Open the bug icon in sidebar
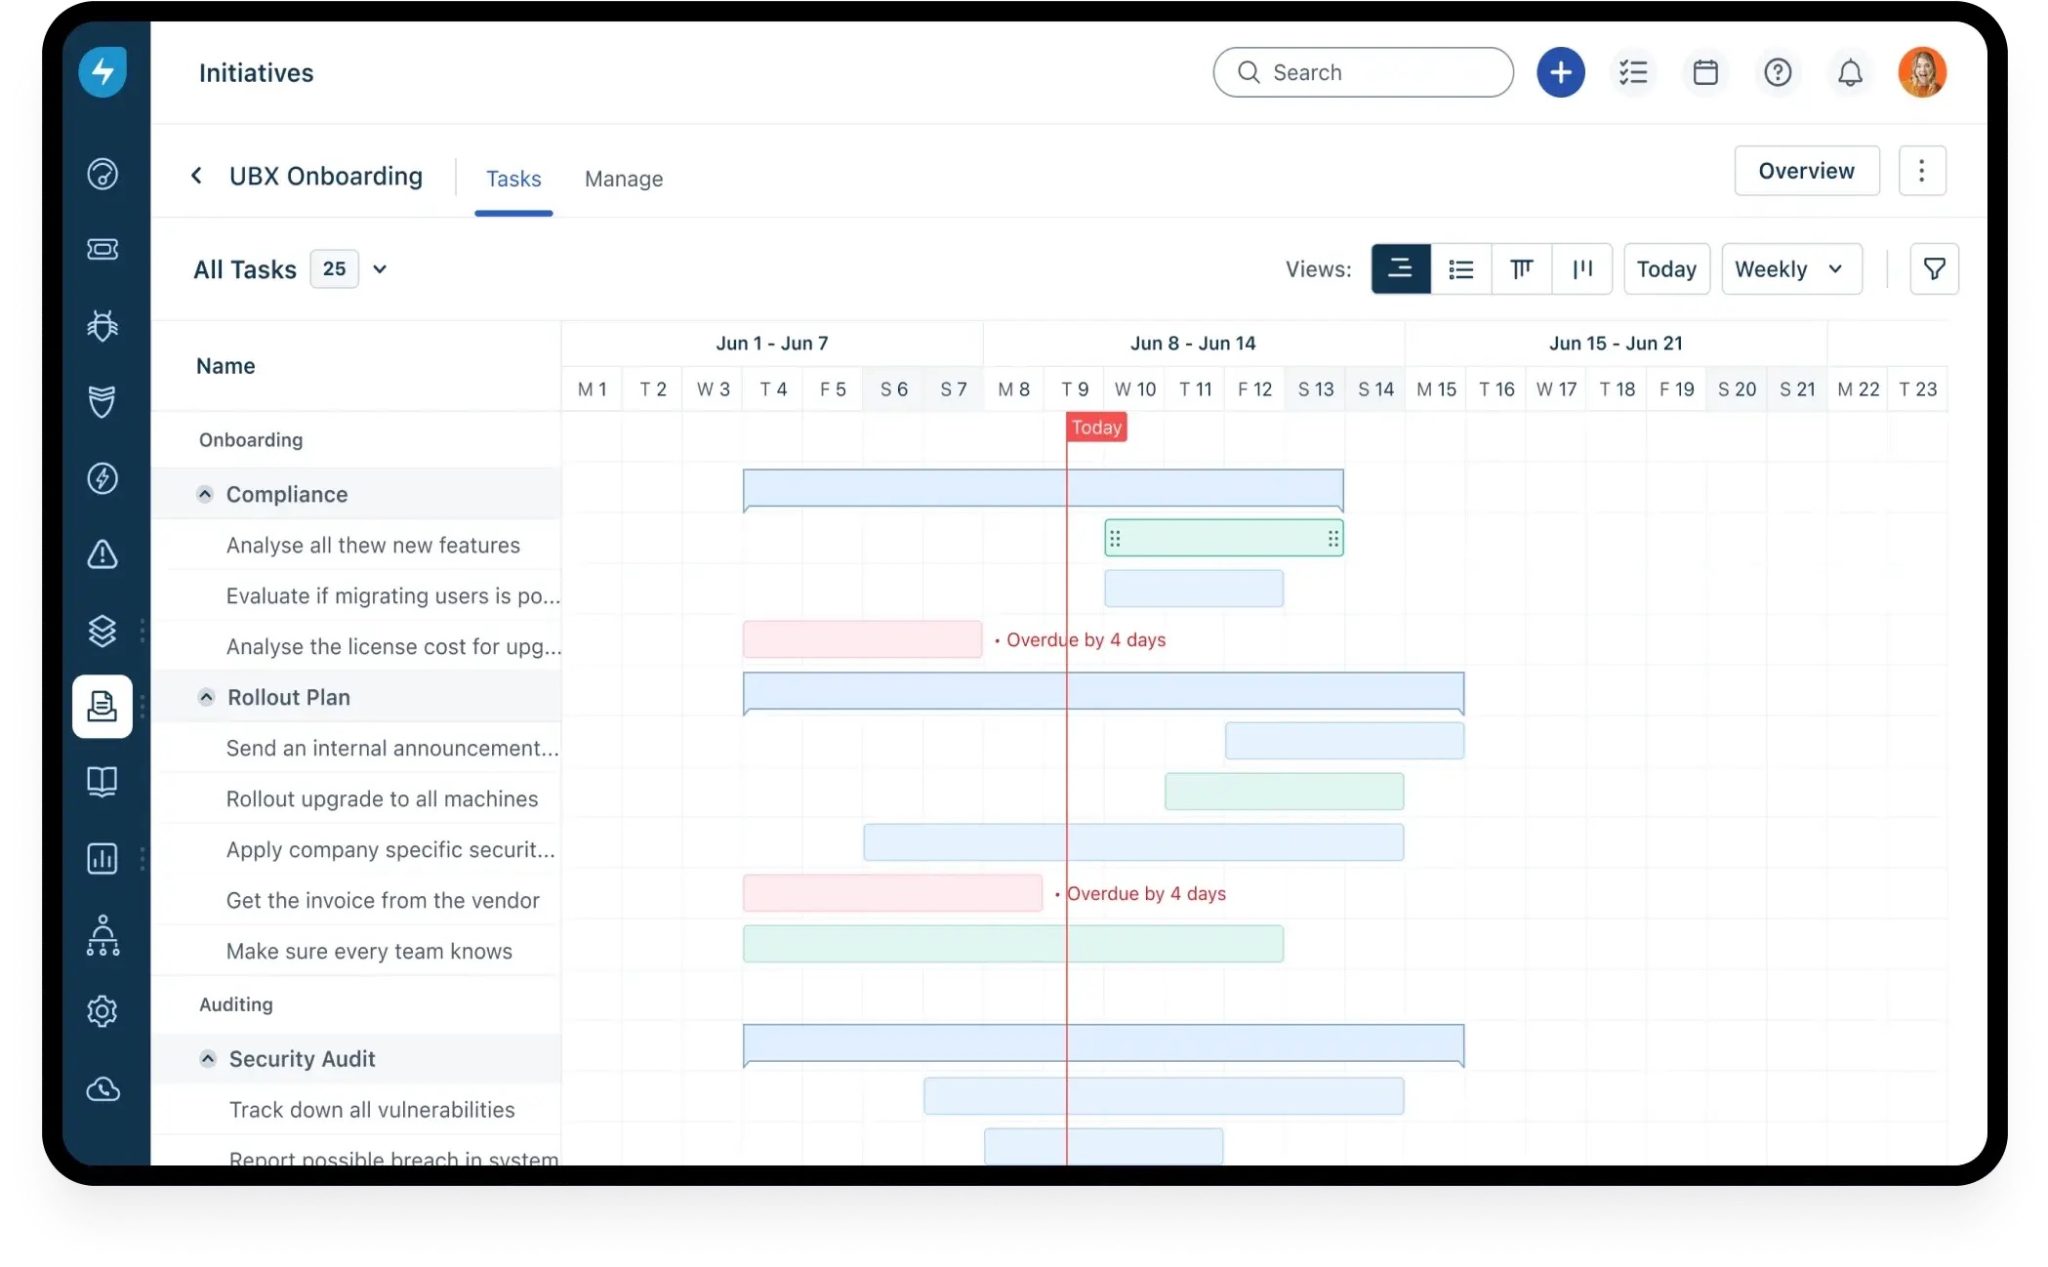The image size is (2048, 1267). point(102,325)
